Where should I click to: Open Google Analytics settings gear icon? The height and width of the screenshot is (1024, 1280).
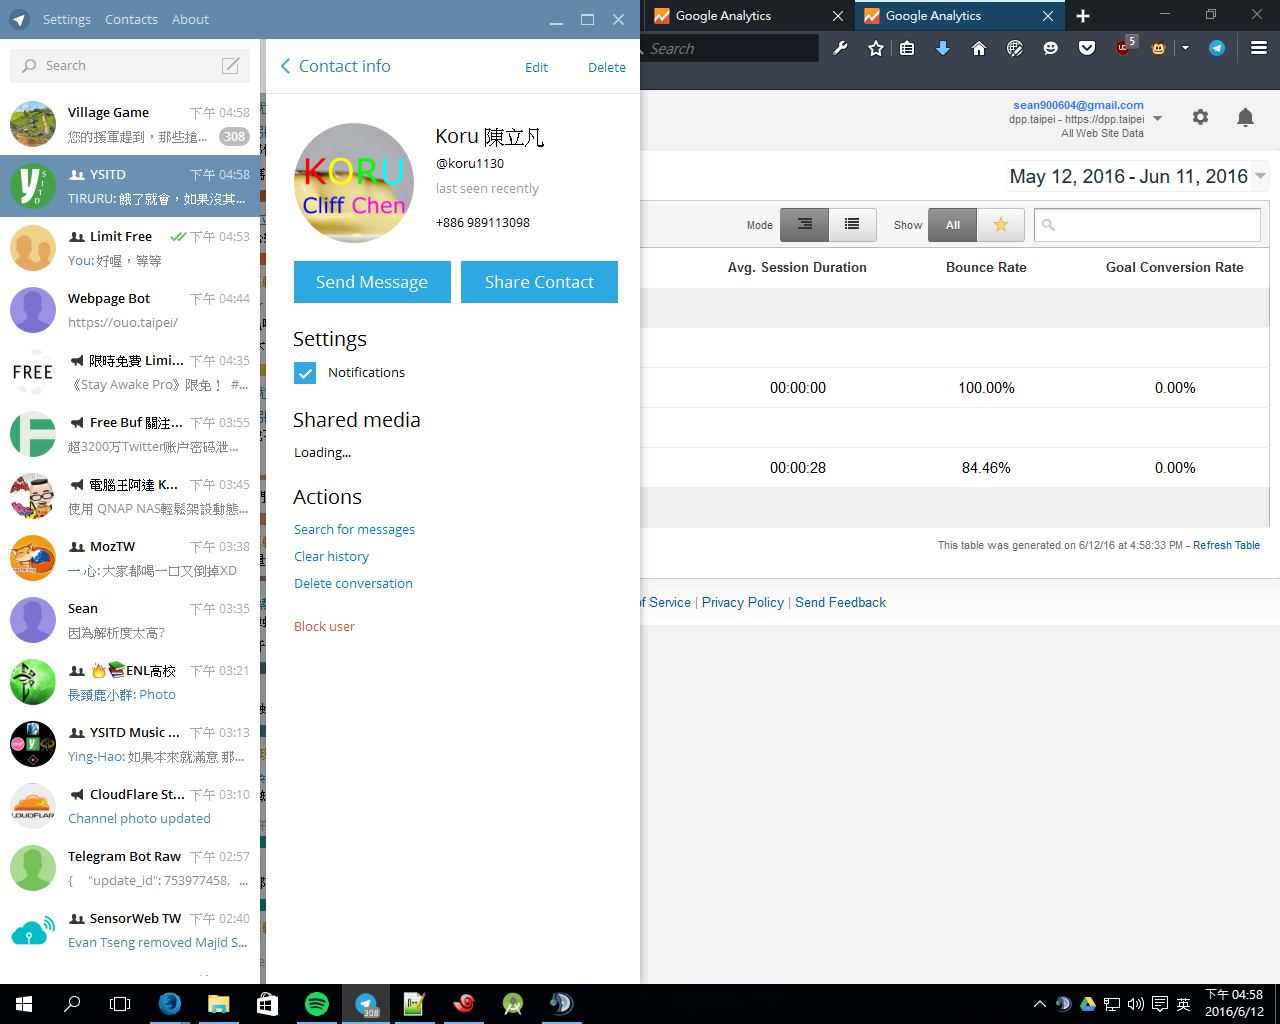pyautogui.click(x=1200, y=117)
